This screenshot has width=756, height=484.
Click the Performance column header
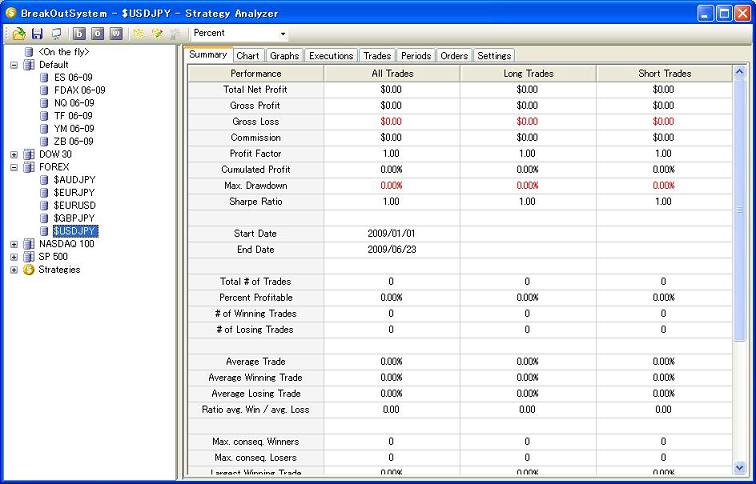[256, 74]
